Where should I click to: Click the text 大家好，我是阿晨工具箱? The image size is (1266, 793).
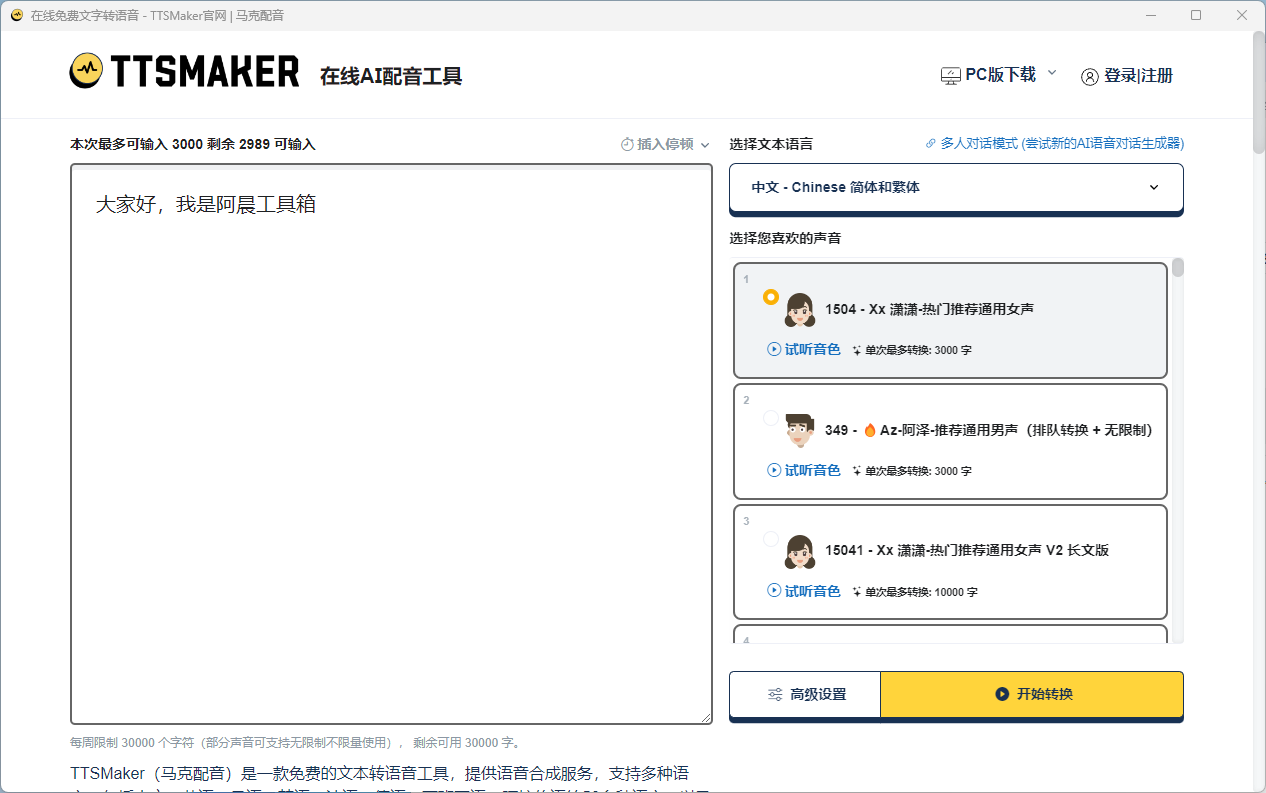coord(206,205)
